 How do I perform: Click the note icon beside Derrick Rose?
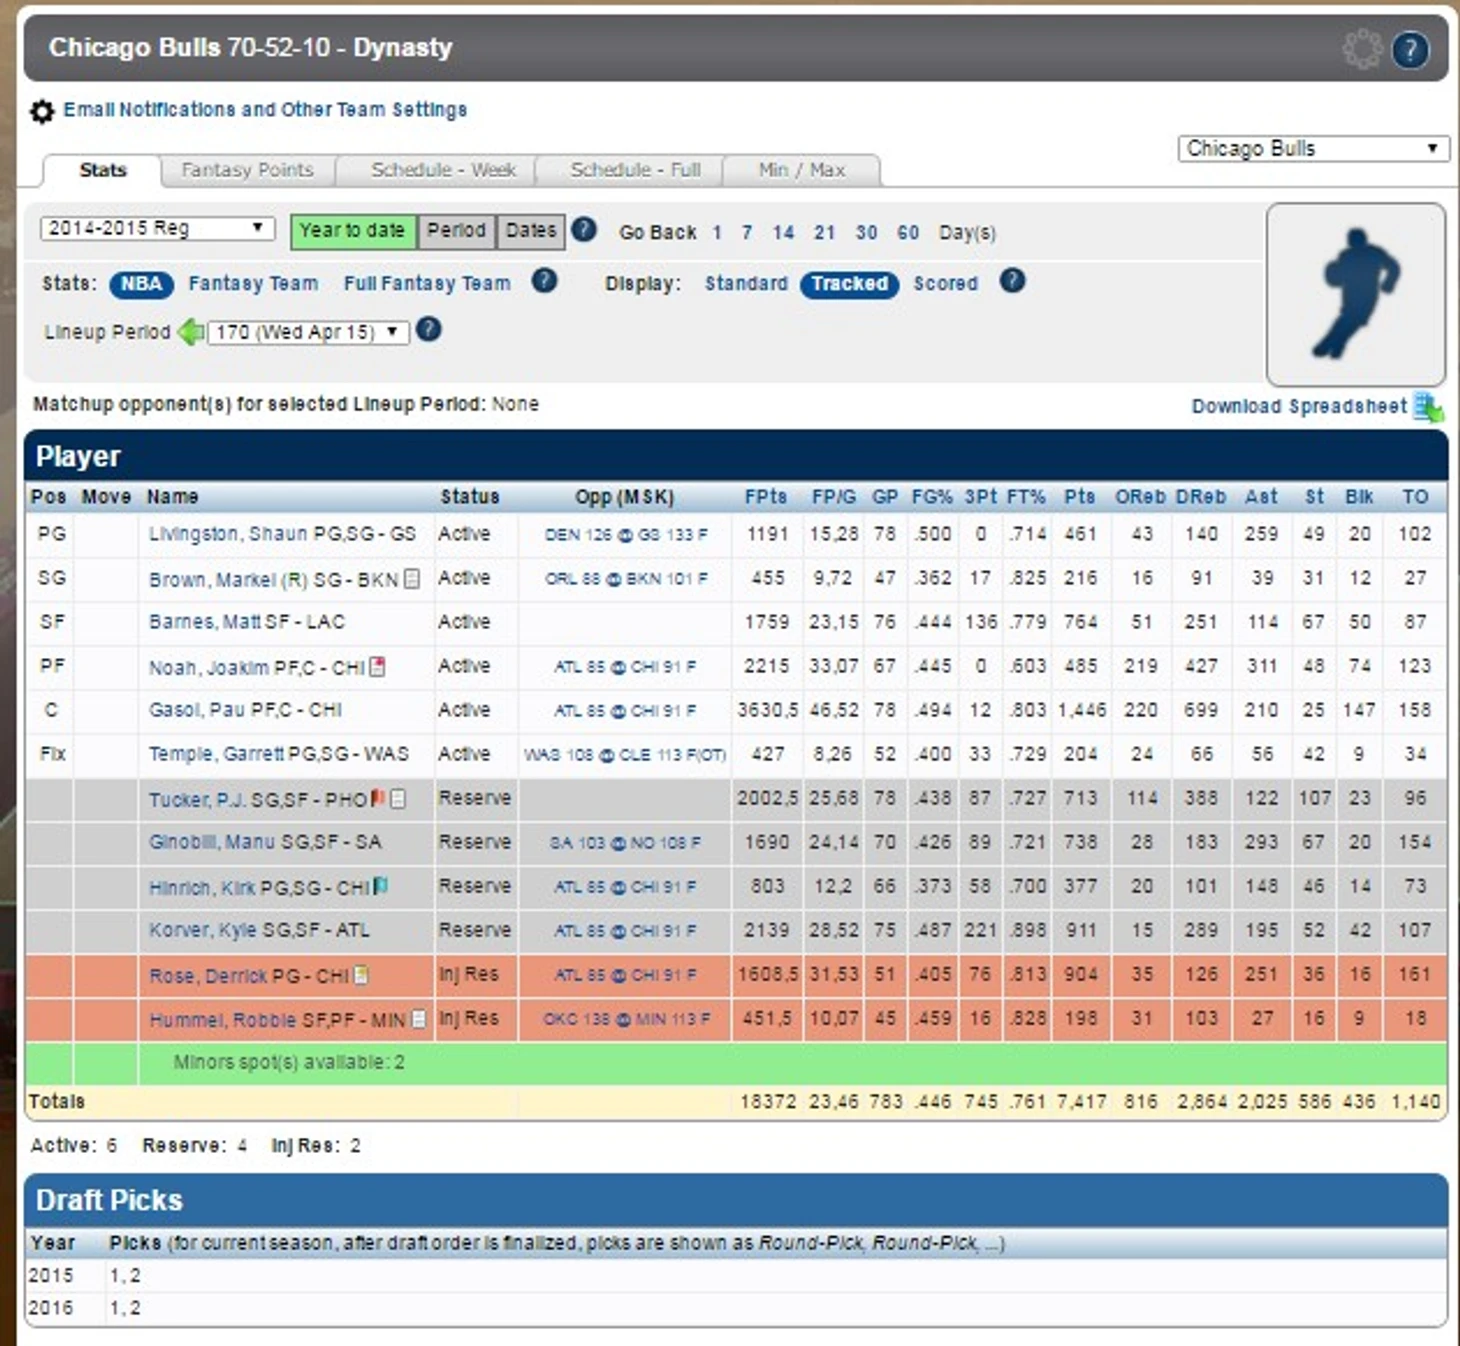tap(361, 975)
